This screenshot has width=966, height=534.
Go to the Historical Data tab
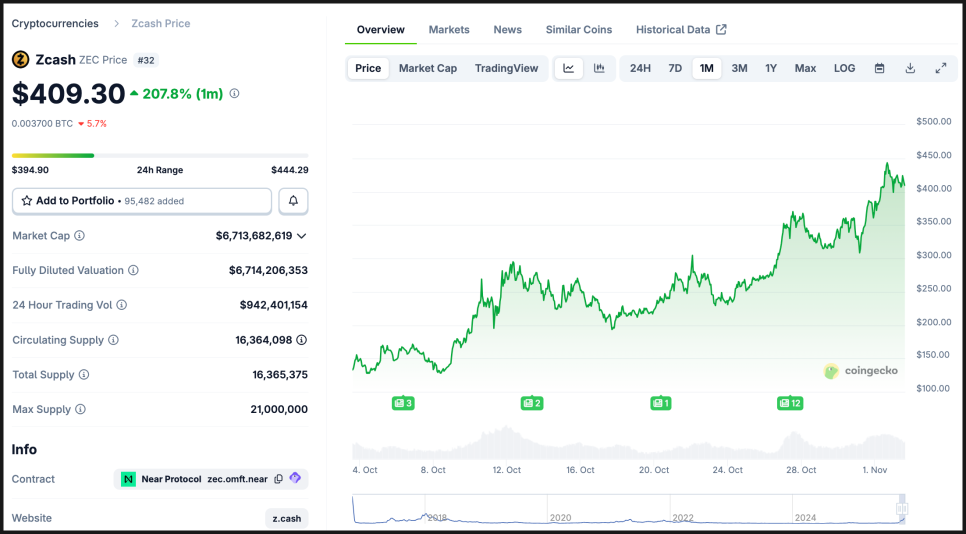click(680, 29)
